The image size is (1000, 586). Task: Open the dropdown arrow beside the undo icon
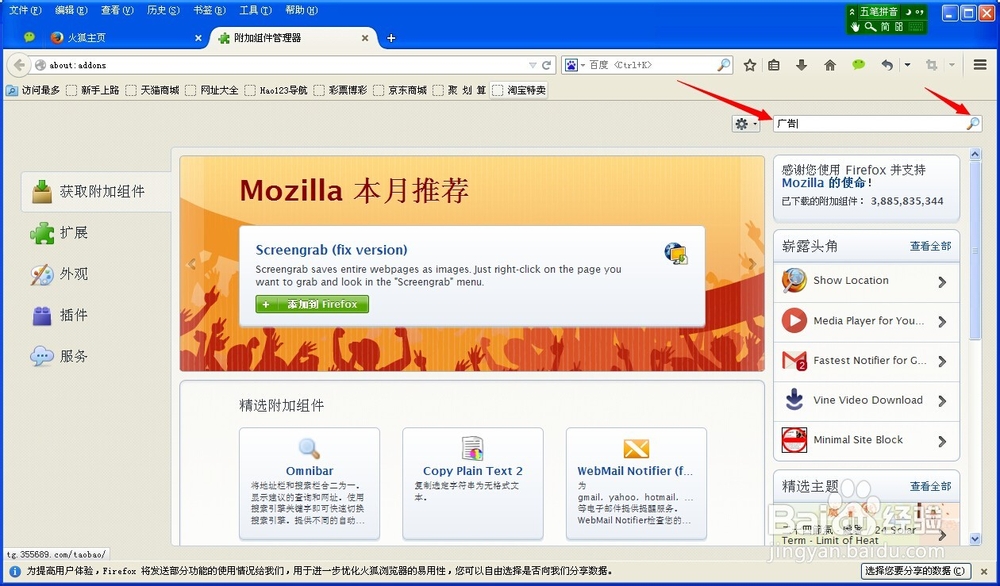pos(908,65)
